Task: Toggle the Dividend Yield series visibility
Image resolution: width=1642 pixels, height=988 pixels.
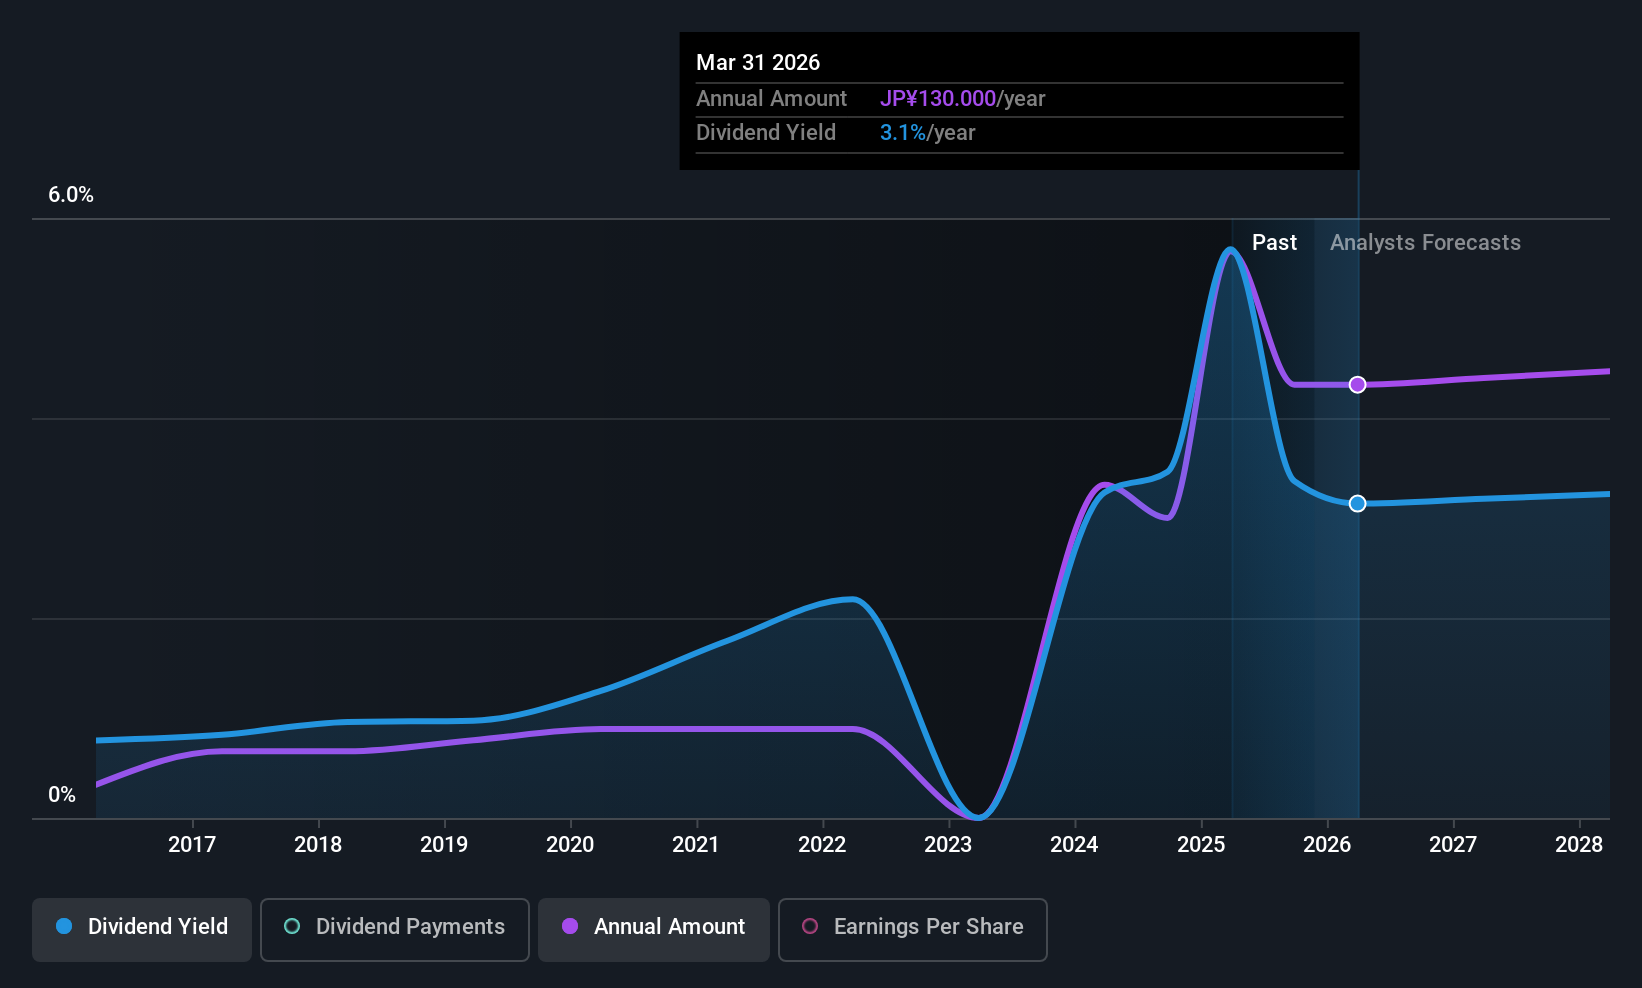Action: 141,927
